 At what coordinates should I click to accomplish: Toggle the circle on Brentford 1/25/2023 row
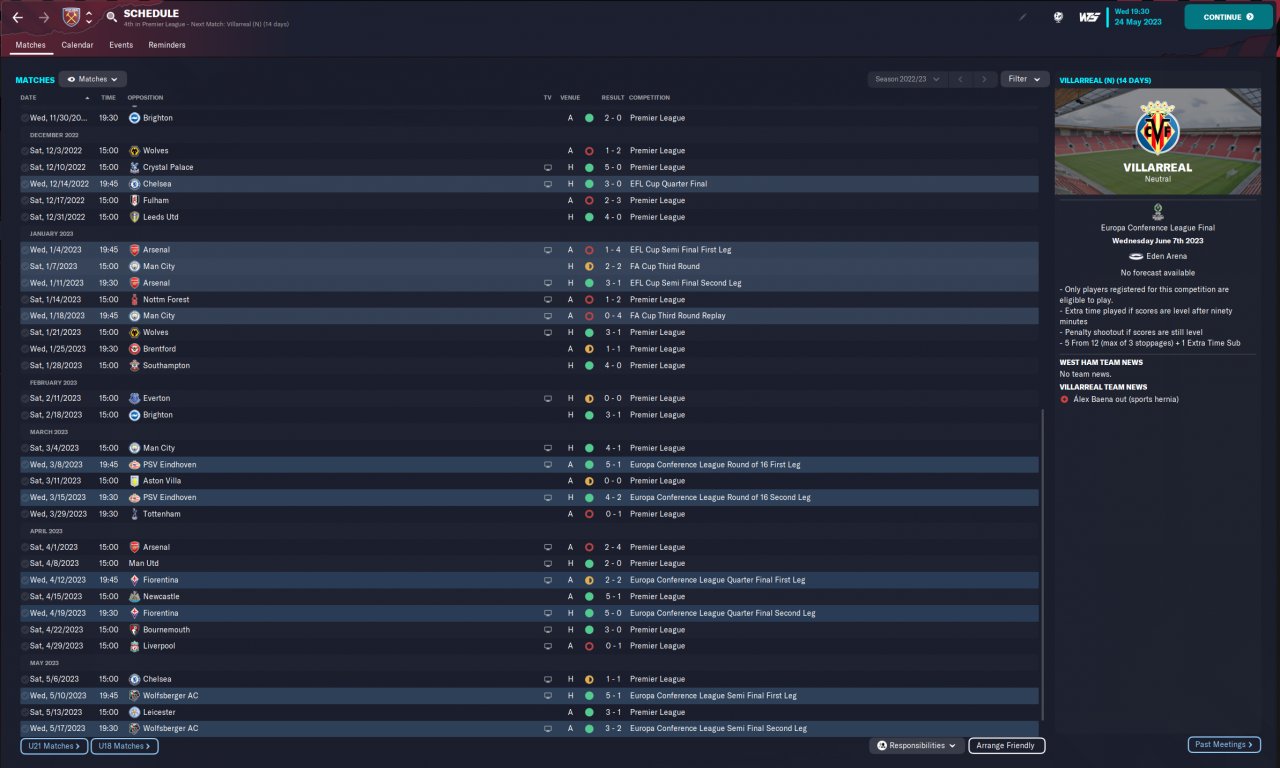(x=25, y=349)
